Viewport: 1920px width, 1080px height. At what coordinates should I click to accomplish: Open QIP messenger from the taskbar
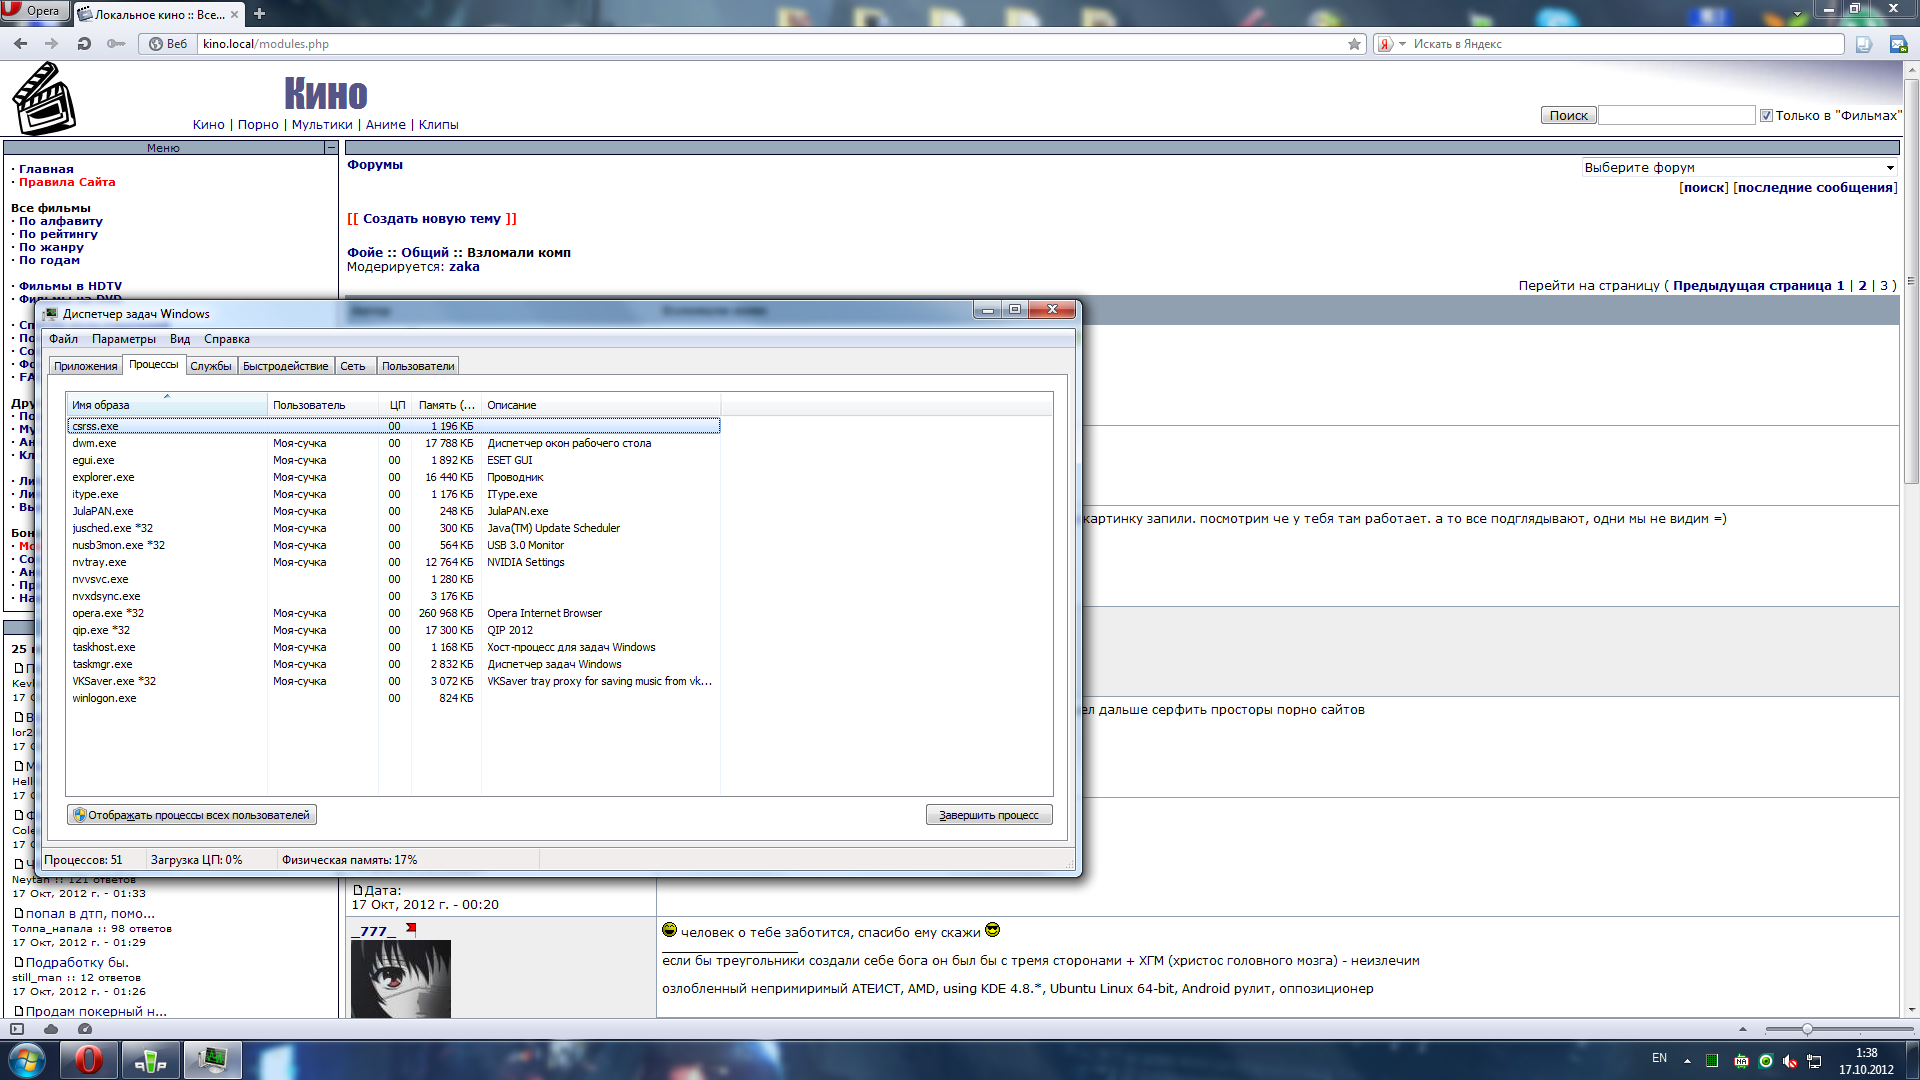tap(150, 1061)
